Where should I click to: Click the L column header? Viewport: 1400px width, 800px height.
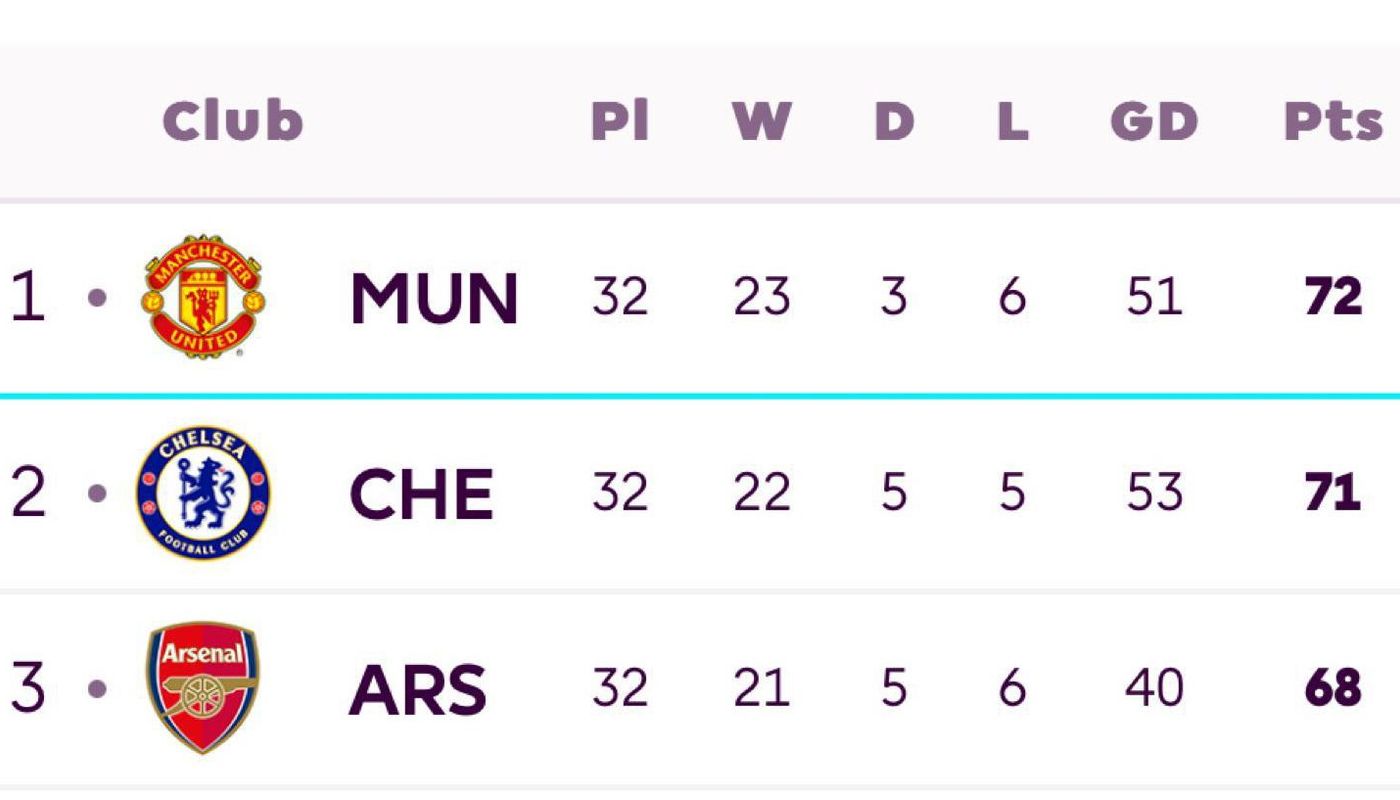[x=1012, y=121]
